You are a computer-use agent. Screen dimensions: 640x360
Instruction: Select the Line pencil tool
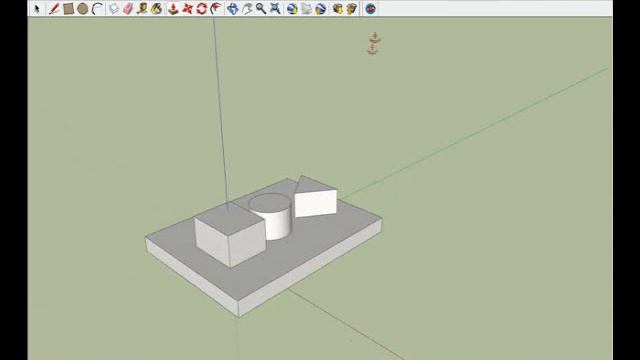point(54,9)
